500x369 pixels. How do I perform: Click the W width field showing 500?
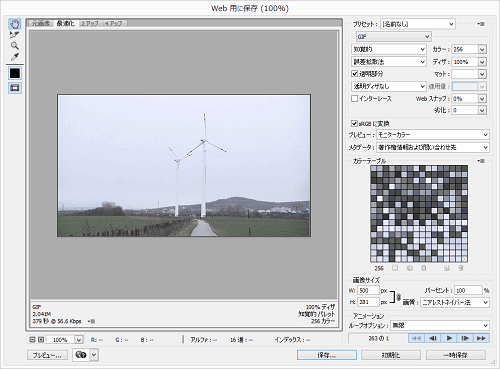coord(368,290)
